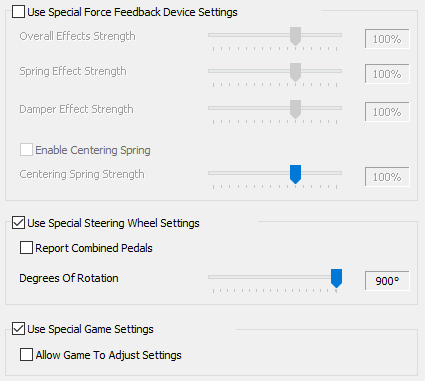Click the Spring Effect Strength slider thumb
This screenshot has width=425, height=381.
pos(295,72)
